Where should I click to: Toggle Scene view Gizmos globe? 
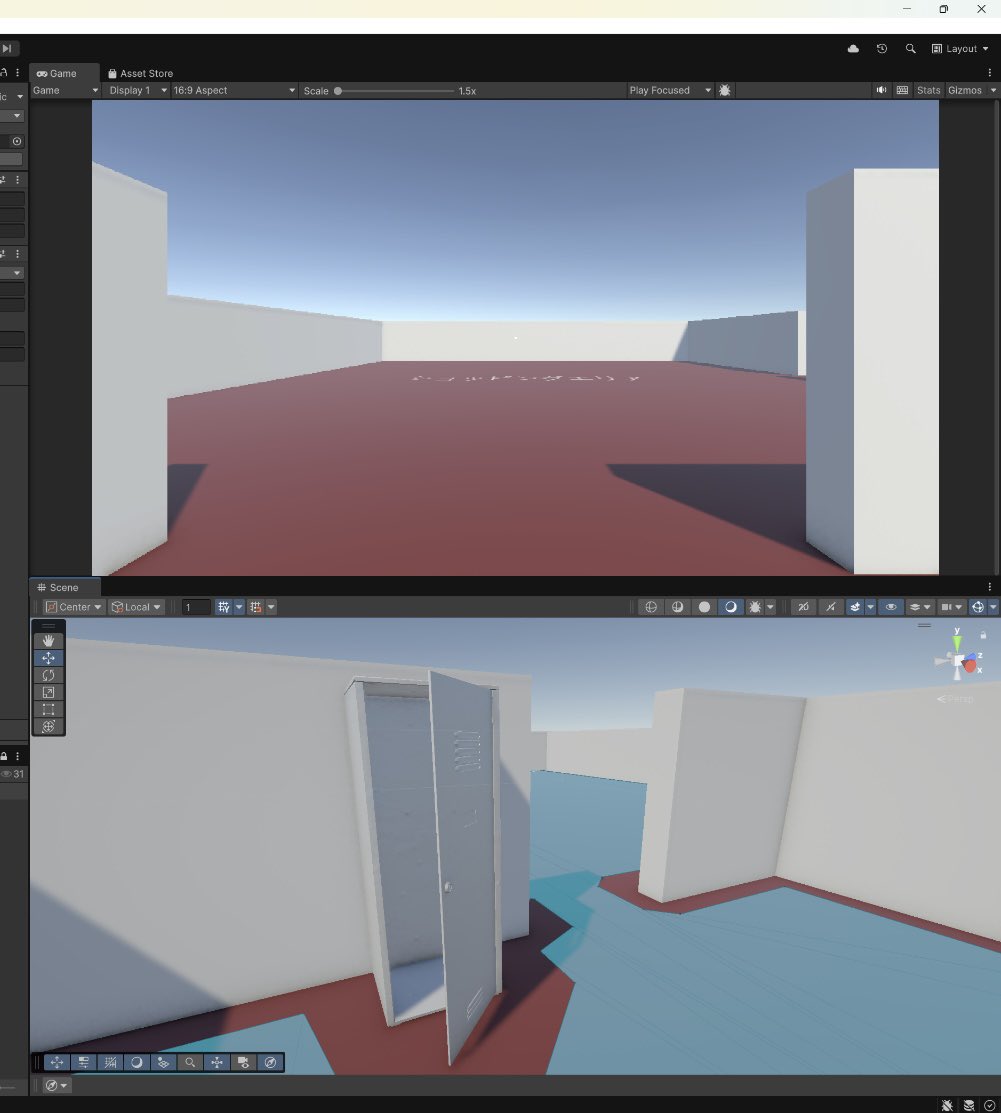pos(978,607)
